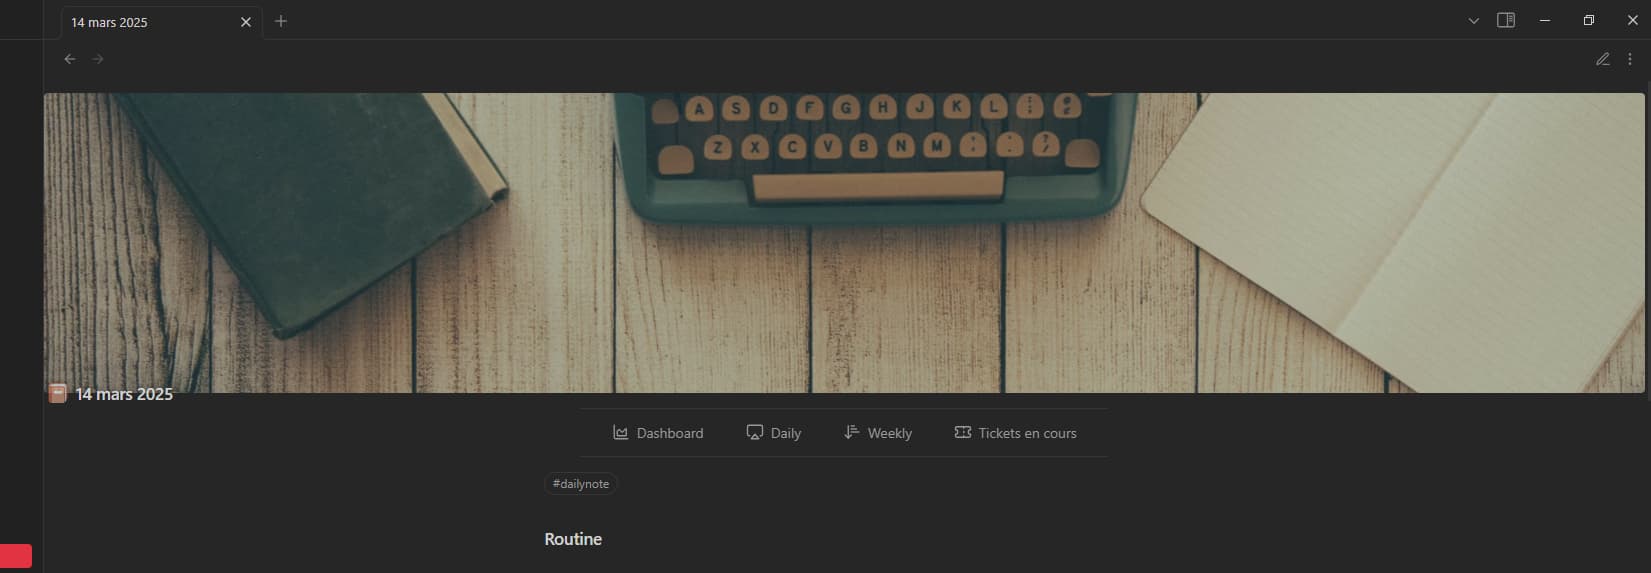This screenshot has width=1651, height=573.
Task: Click the Routine heading
Action: 573,539
